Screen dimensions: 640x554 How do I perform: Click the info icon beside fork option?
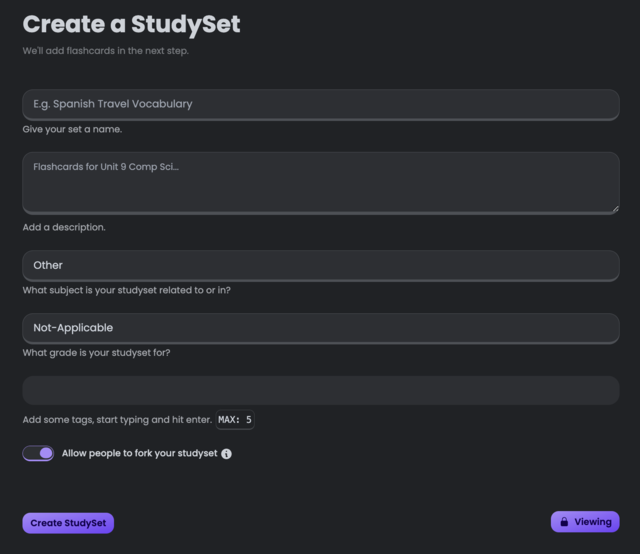[226, 454]
